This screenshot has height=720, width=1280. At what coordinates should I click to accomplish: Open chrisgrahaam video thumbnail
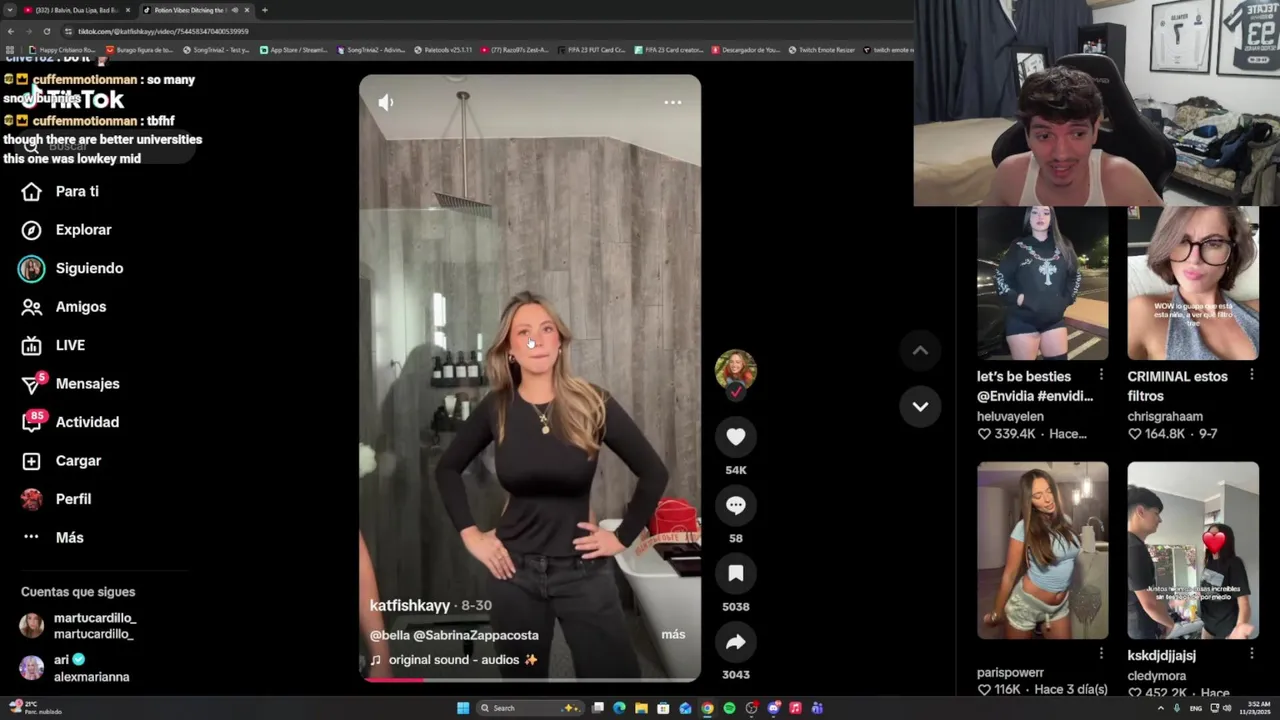click(1193, 283)
